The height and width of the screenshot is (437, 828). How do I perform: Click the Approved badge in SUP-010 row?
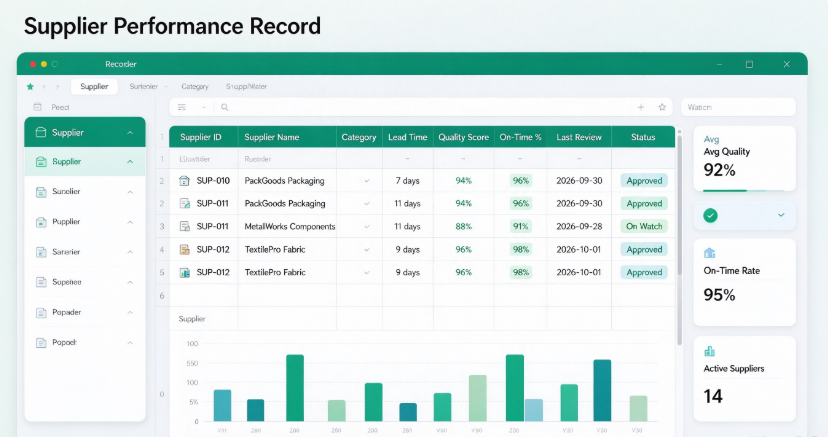click(644, 181)
